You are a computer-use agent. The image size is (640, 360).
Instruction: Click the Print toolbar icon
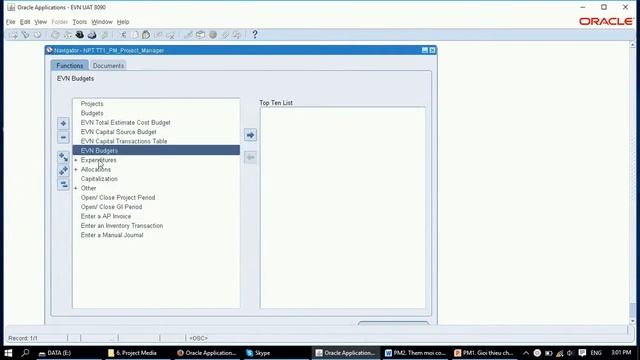[92, 35]
